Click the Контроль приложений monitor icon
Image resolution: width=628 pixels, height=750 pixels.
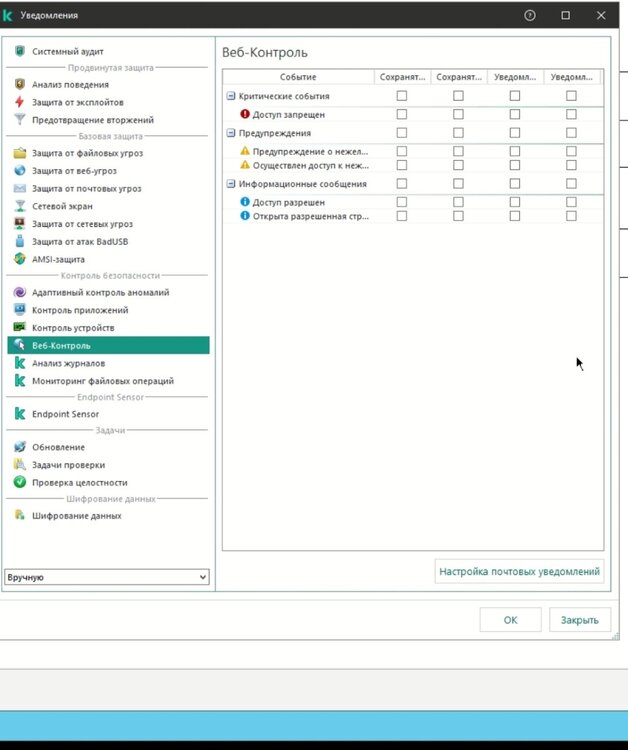coord(20,309)
